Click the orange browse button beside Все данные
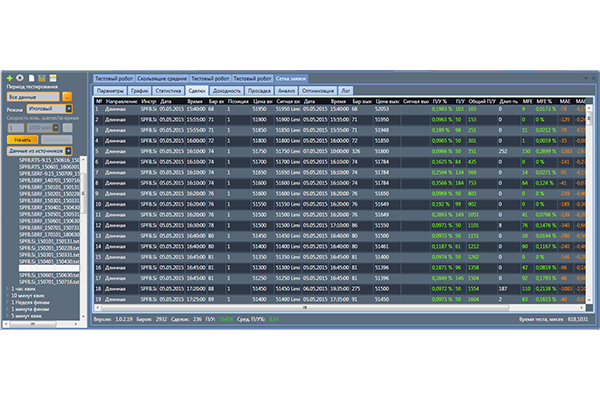The height and width of the screenshot is (400, 600). pos(67,96)
